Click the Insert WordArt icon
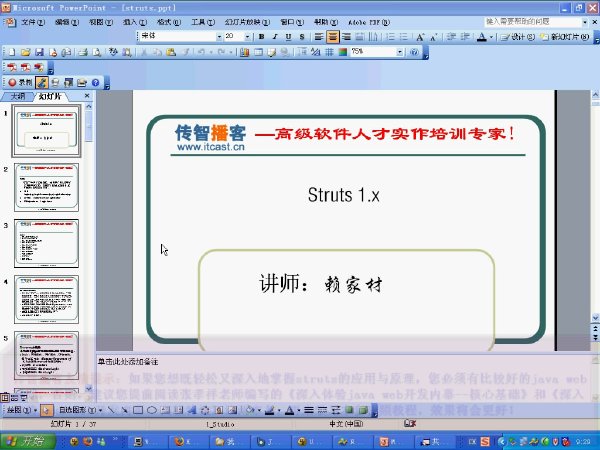Viewport: 600px width, 450px height. pyautogui.click(x=192, y=410)
